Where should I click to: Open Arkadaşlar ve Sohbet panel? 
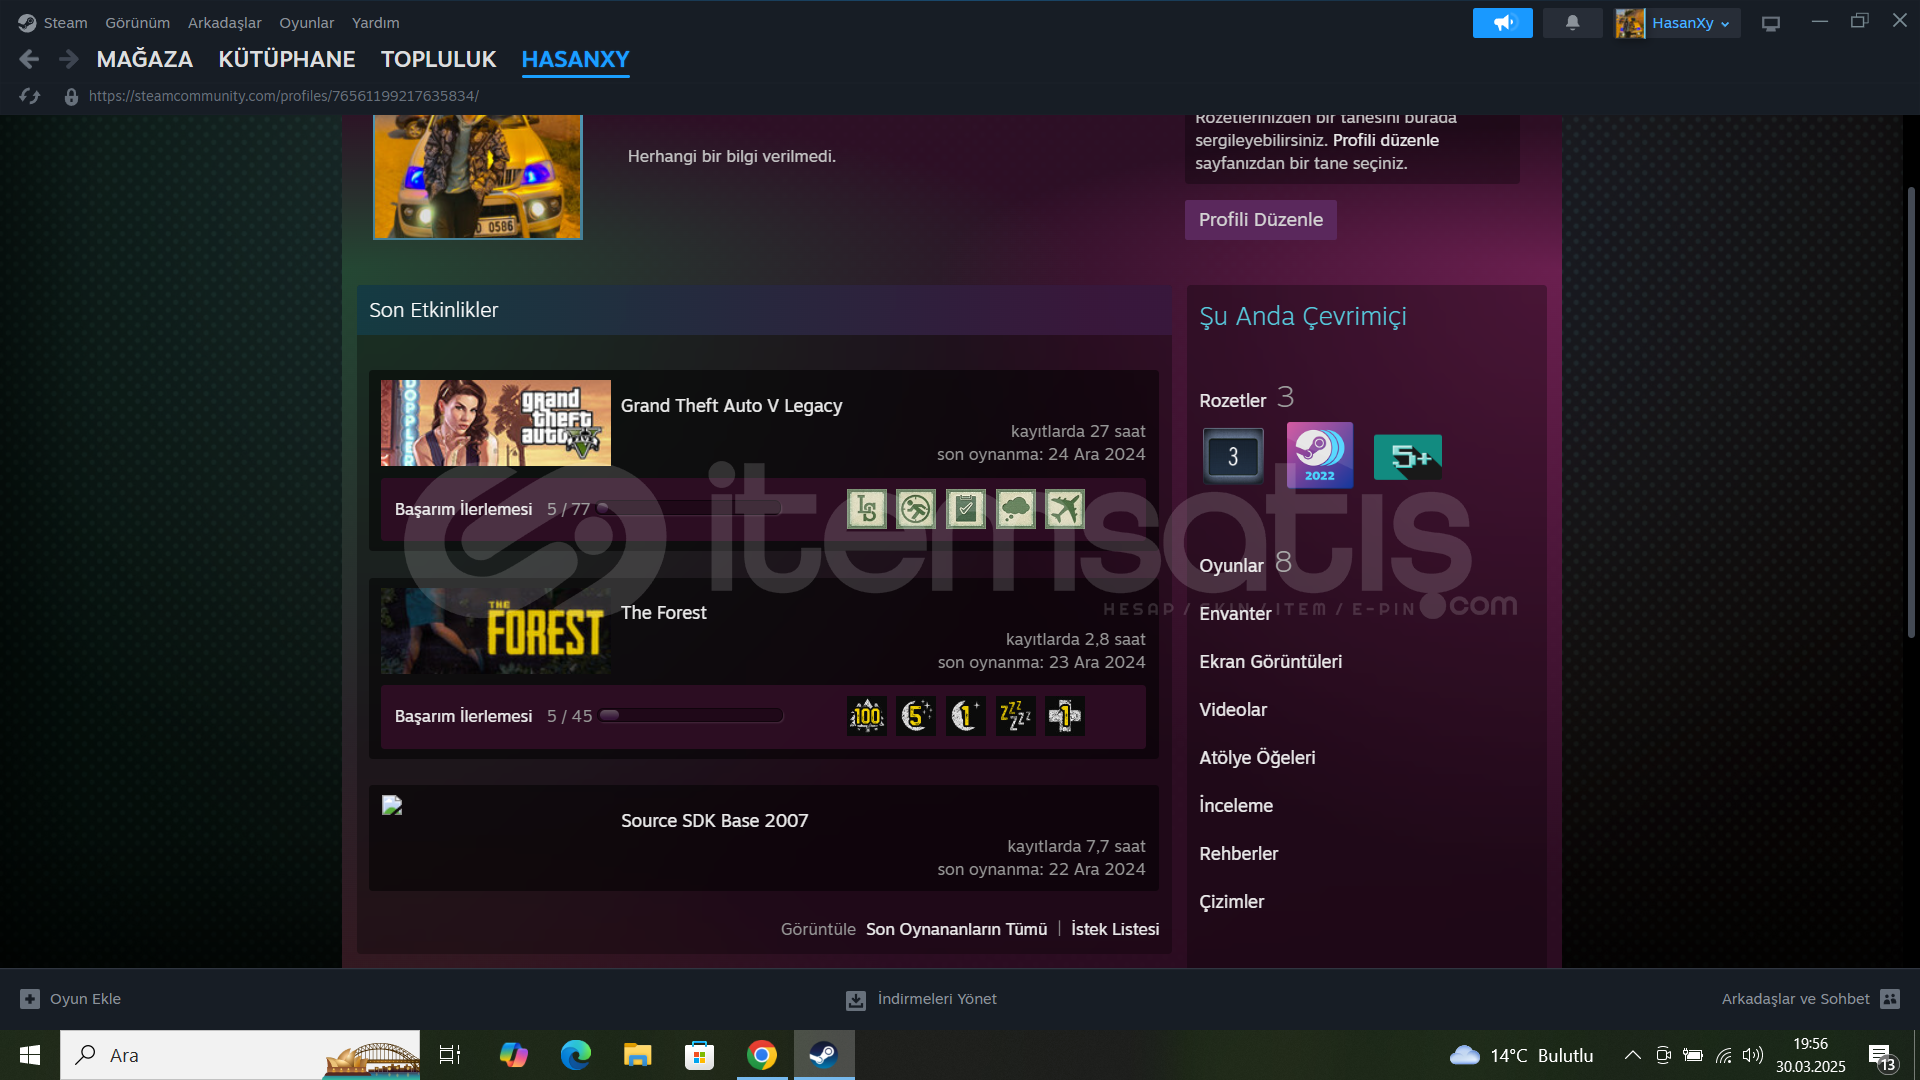(x=1810, y=998)
